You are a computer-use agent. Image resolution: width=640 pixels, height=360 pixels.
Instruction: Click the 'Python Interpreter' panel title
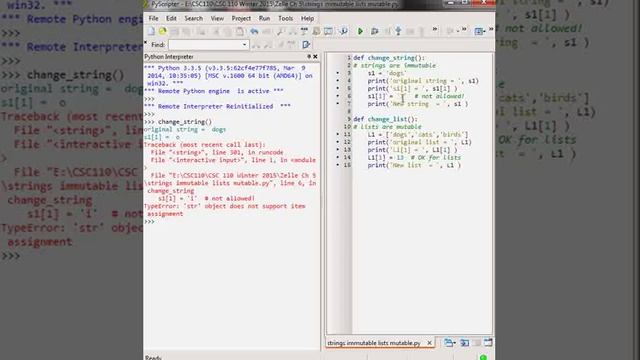[x=169, y=57]
